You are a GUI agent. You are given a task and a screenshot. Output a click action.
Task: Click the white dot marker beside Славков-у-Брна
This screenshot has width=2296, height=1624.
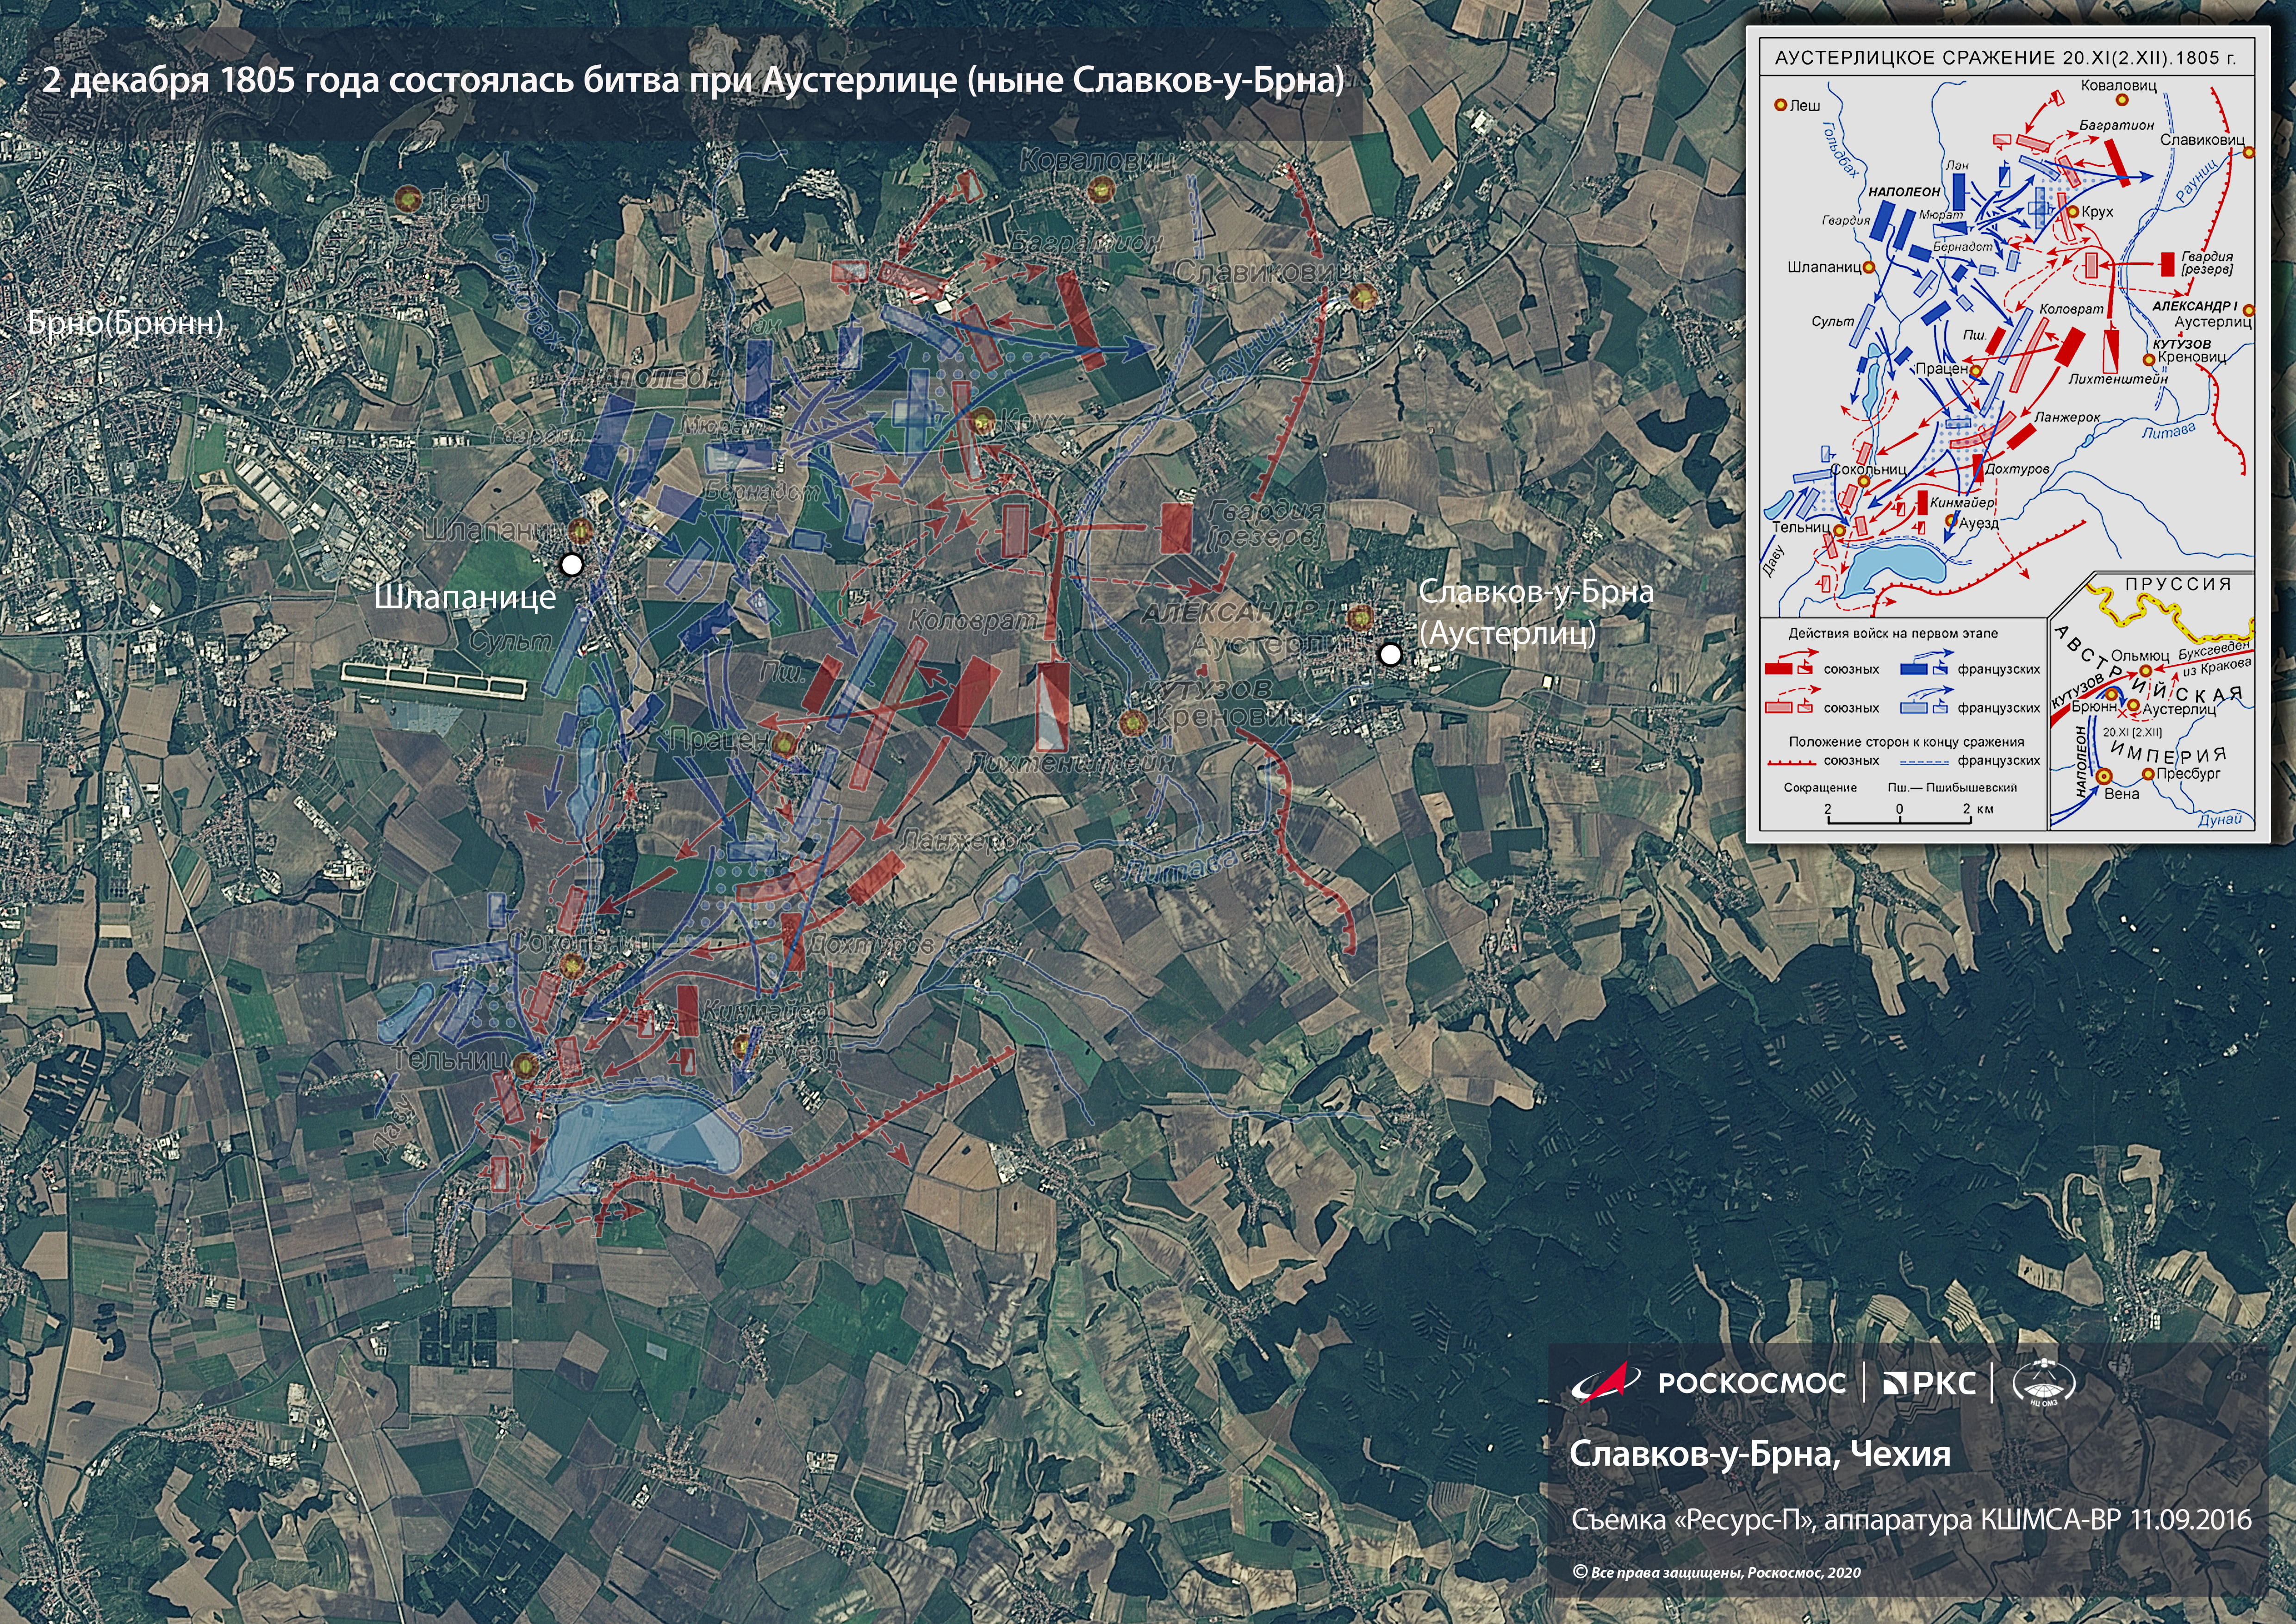(x=1390, y=654)
